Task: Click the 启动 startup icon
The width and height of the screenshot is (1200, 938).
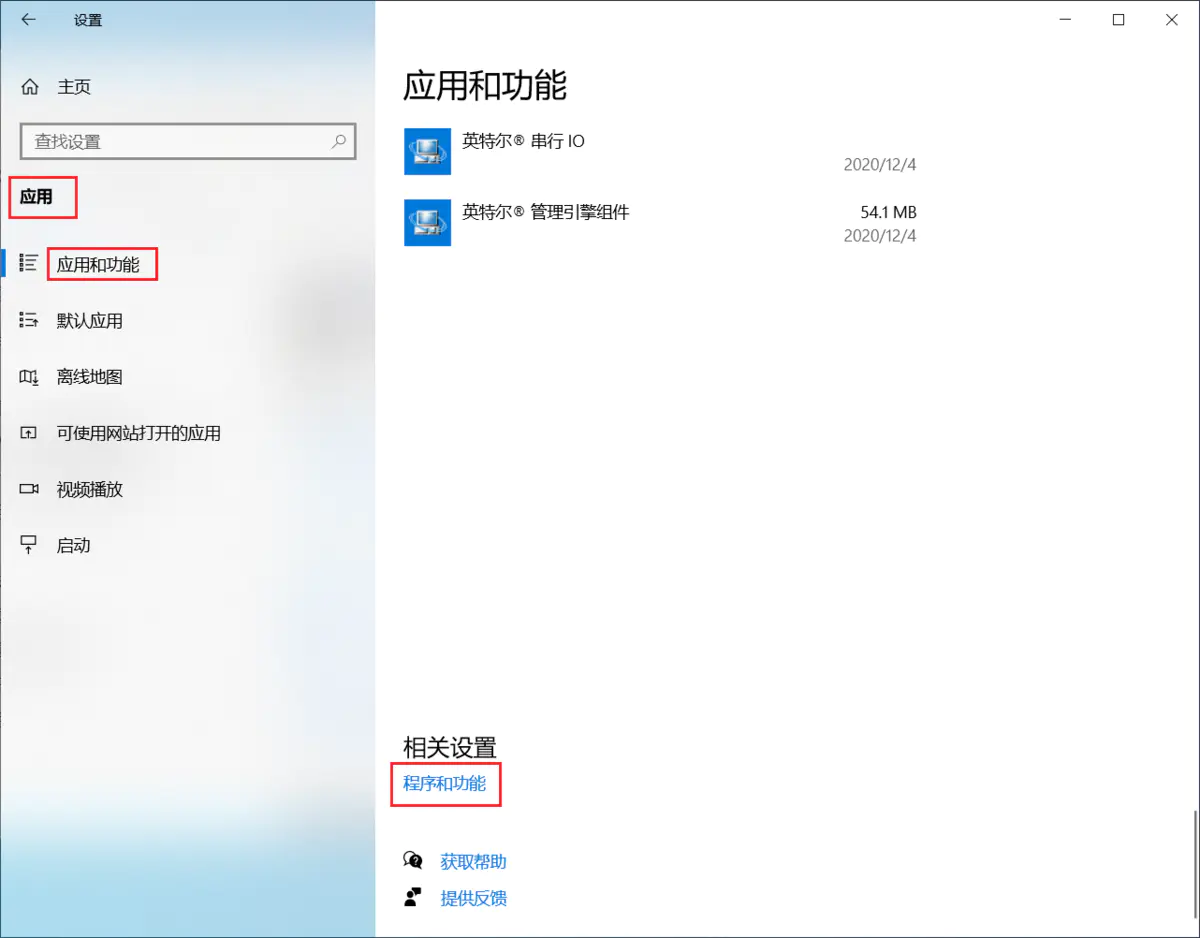Action: 29,545
